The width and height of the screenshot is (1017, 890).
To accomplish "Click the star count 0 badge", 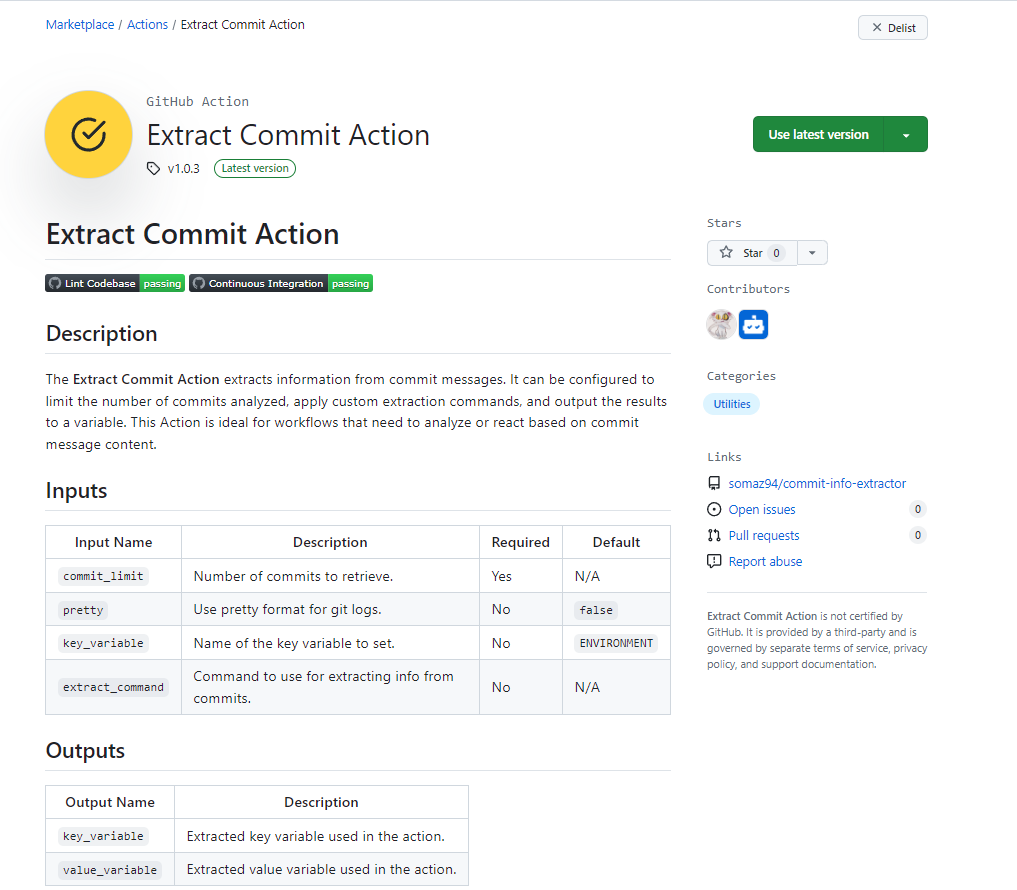I will (x=776, y=253).
